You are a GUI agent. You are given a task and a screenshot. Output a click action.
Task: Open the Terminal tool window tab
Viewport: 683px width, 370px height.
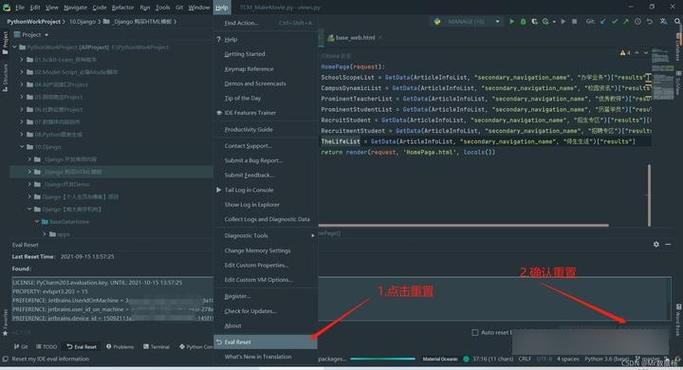tap(156, 347)
